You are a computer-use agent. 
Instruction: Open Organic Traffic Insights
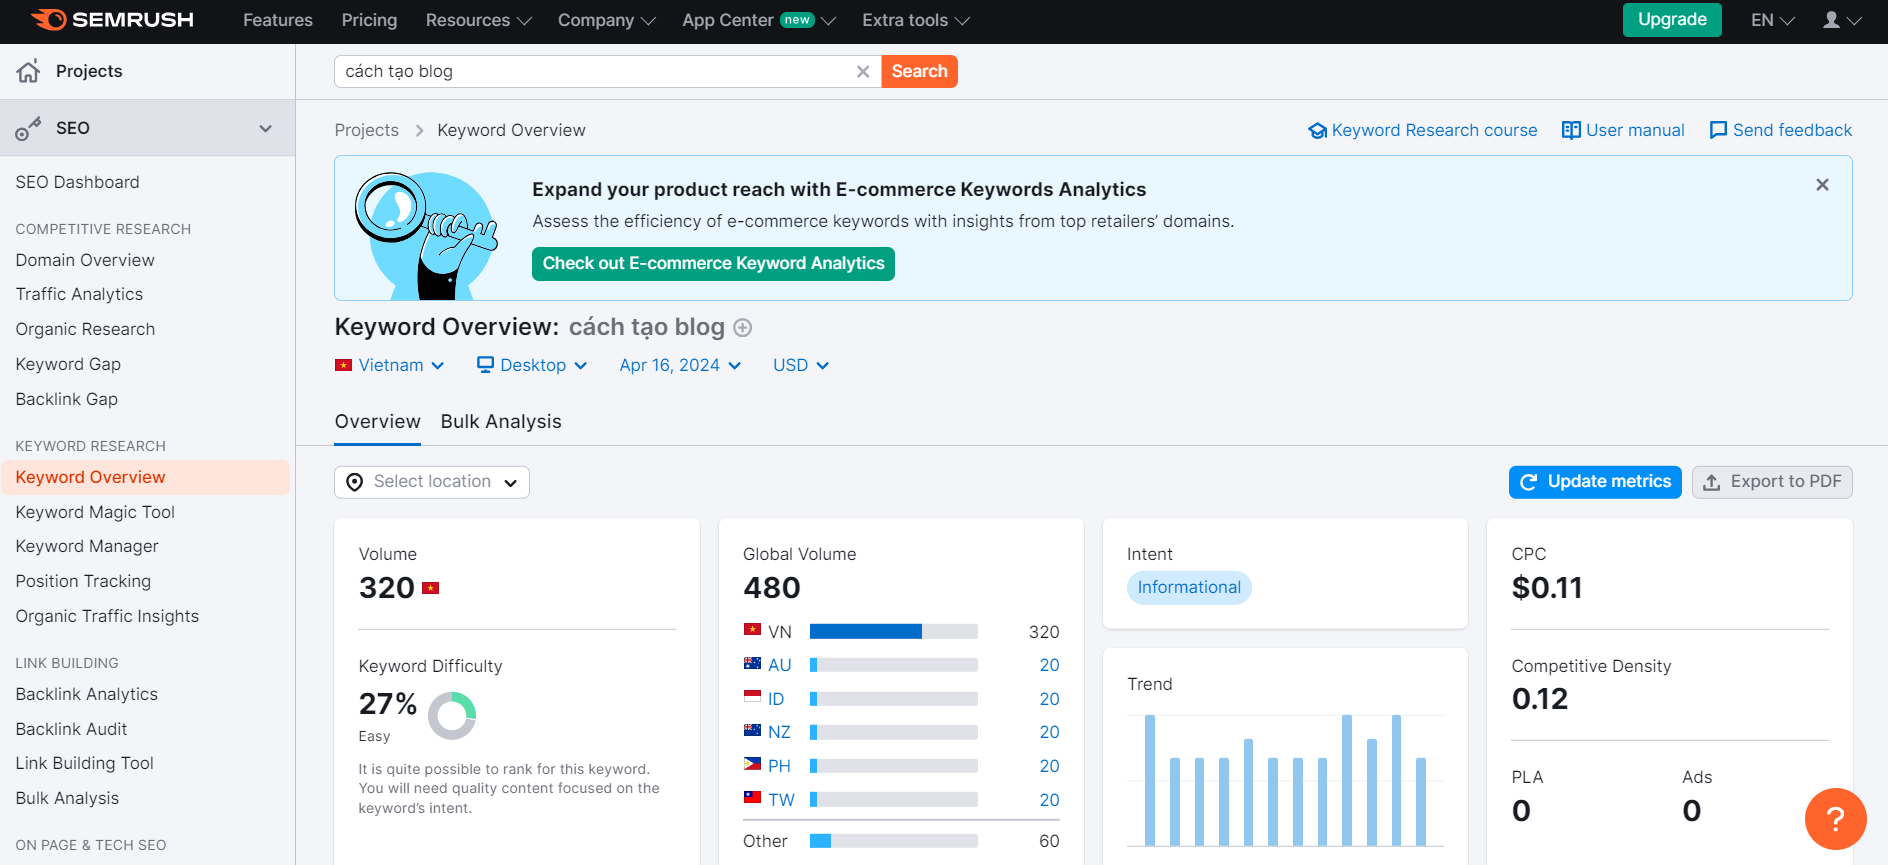coord(107,616)
